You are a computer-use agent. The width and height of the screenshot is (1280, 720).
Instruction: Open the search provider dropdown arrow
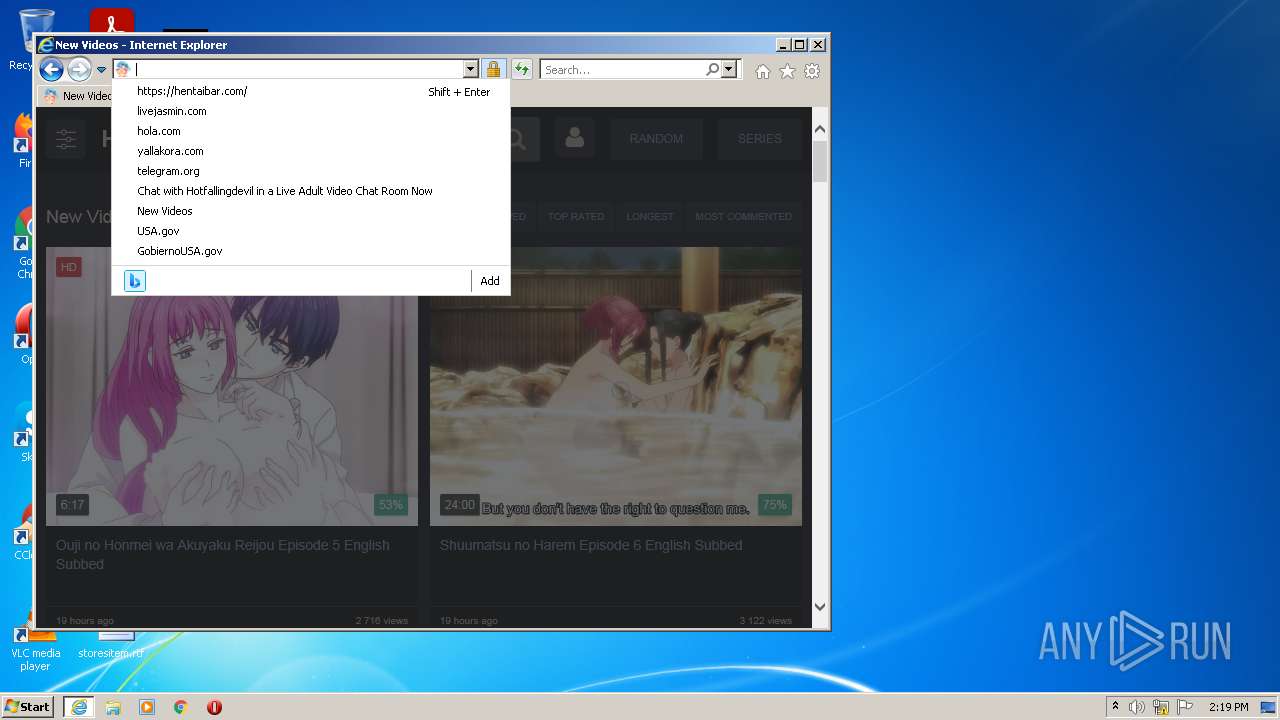[x=729, y=69]
